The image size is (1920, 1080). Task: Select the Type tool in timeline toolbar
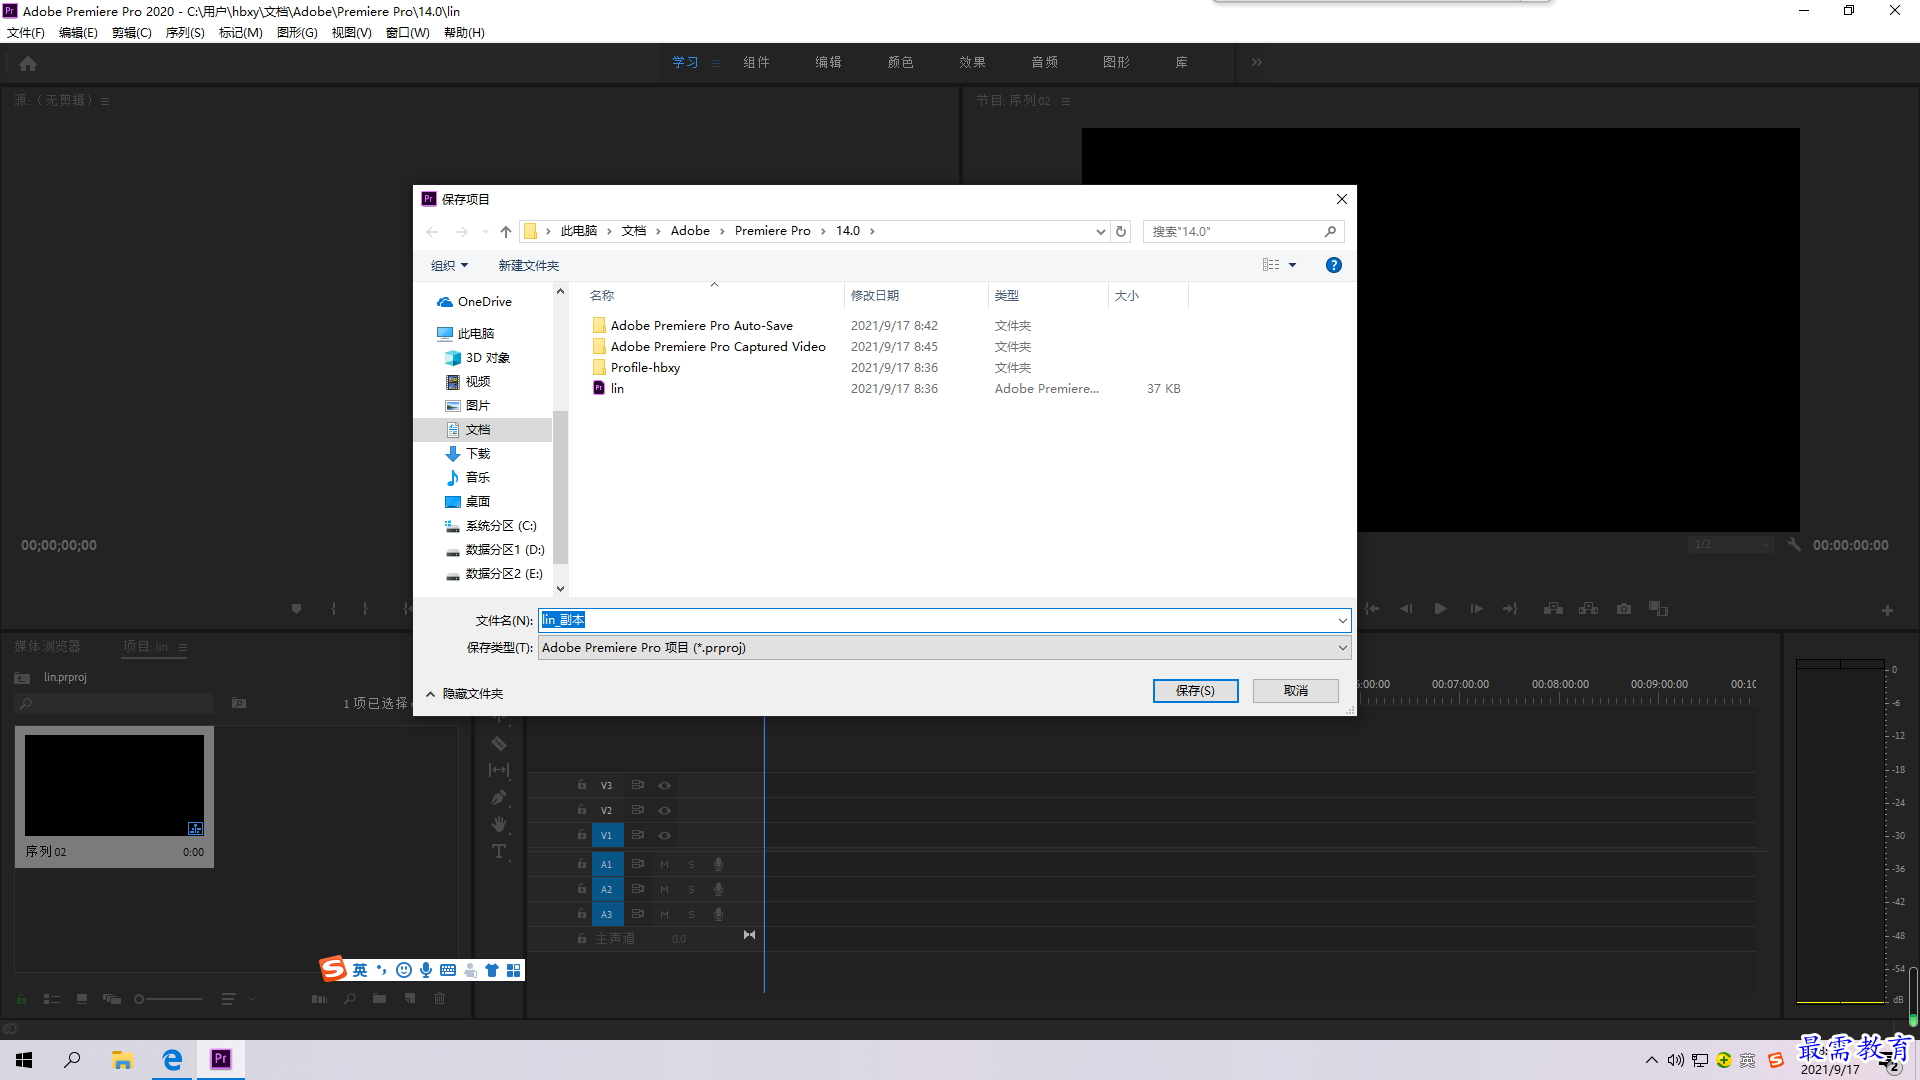tap(499, 851)
